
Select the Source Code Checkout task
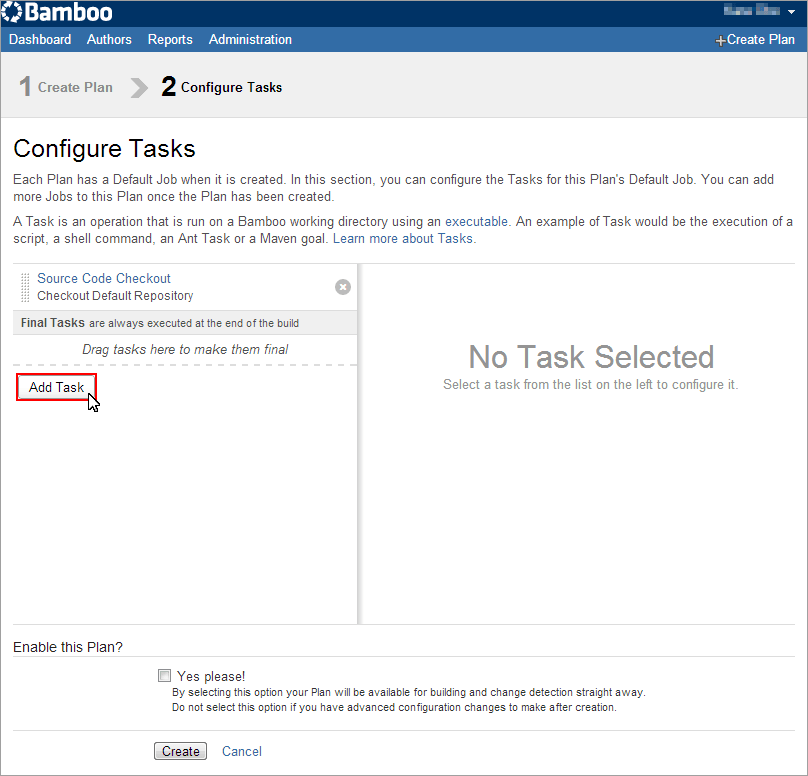(x=104, y=278)
